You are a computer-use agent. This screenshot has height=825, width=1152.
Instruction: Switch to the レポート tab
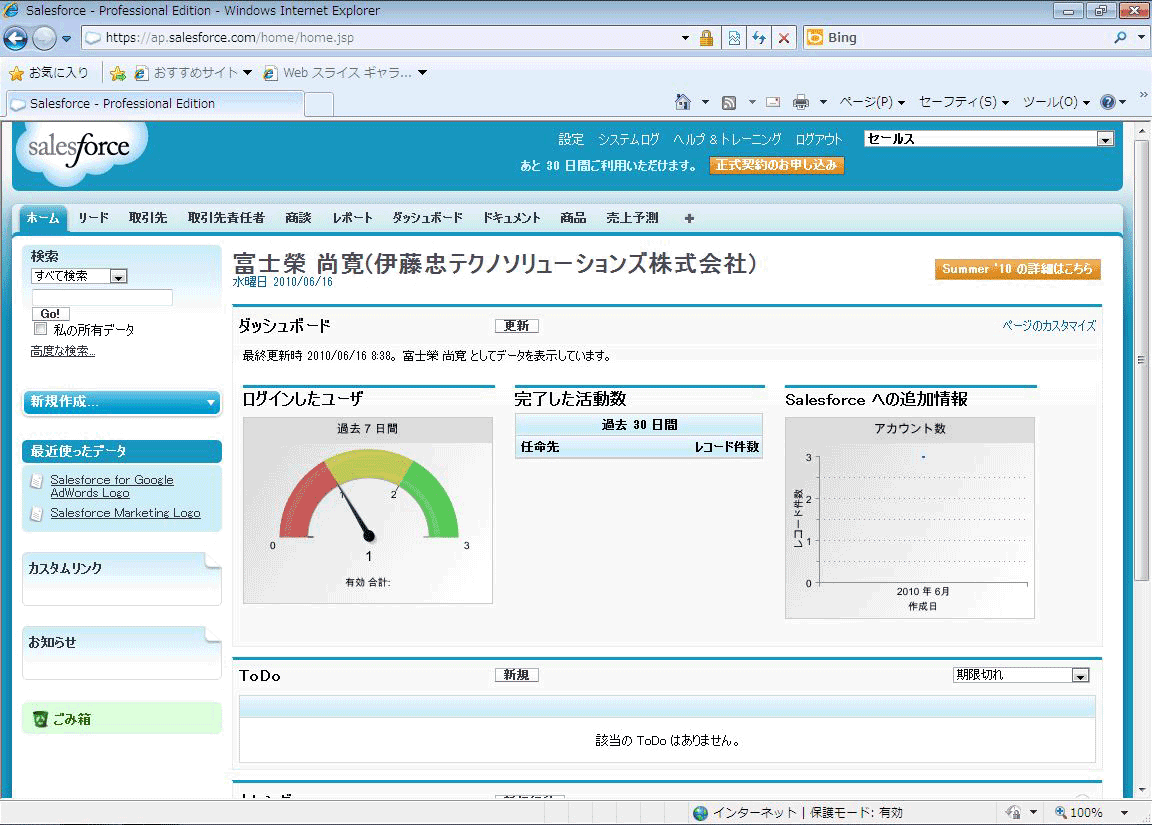[353, 218]
